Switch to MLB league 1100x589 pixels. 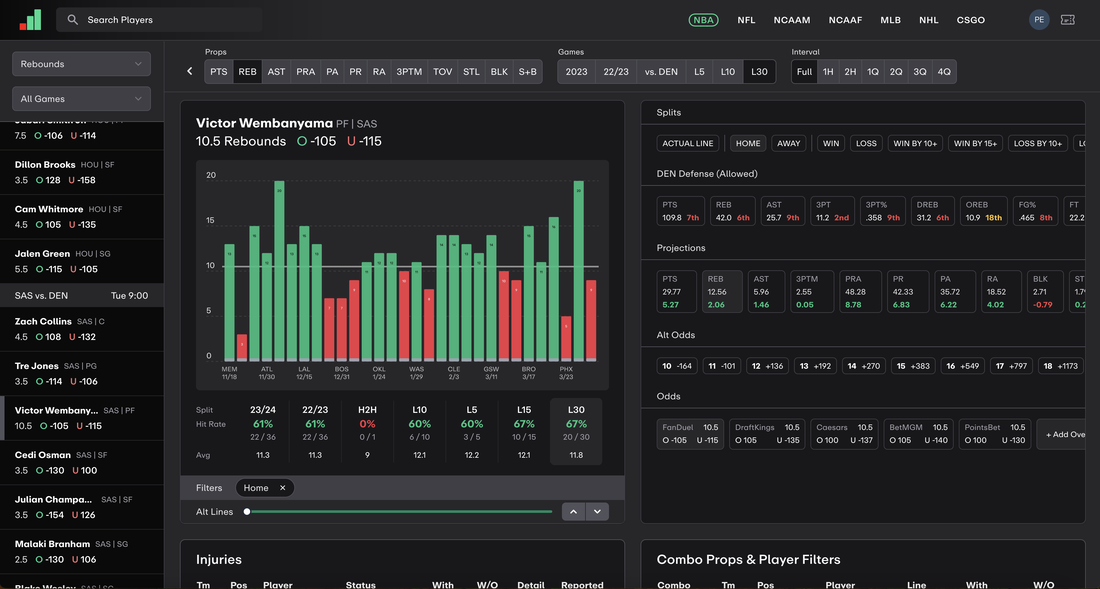[x=890, y=20]
